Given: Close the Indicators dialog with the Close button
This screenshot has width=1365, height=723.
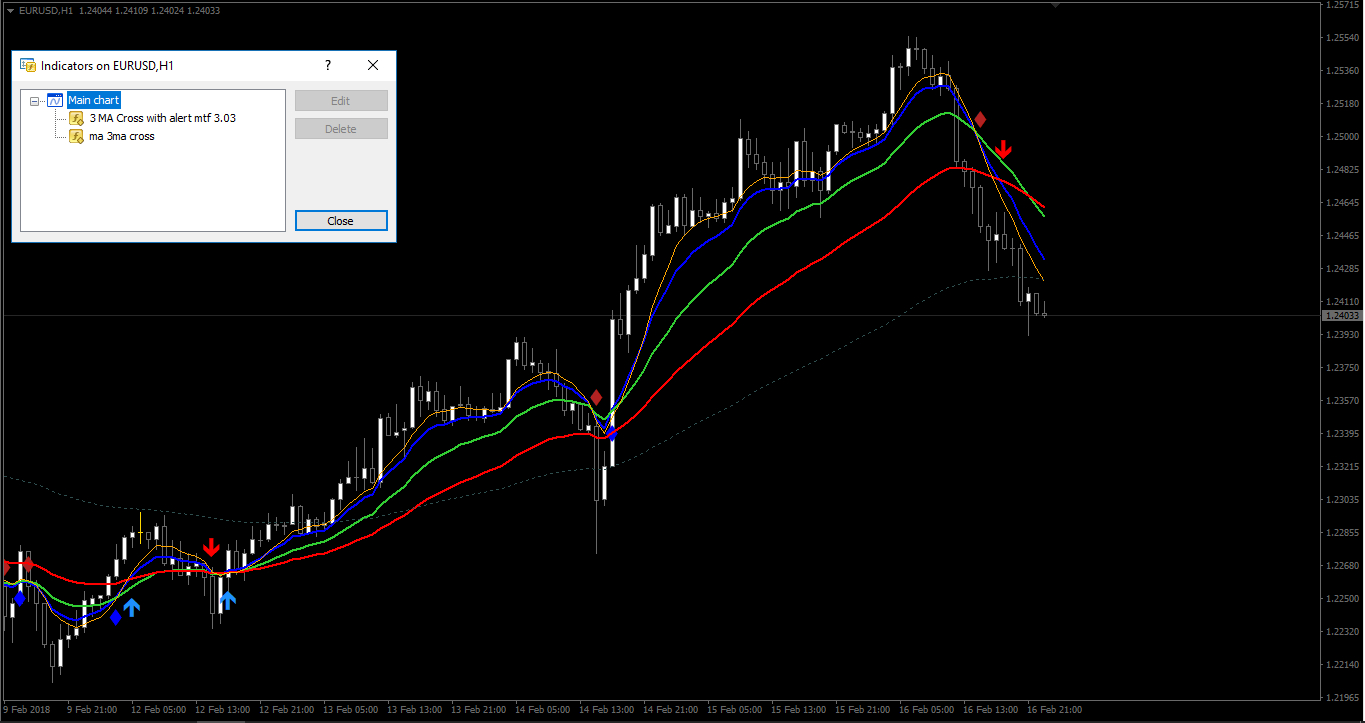Looking at the screenshot, I should pyautogui.click(x=341, y=221).
